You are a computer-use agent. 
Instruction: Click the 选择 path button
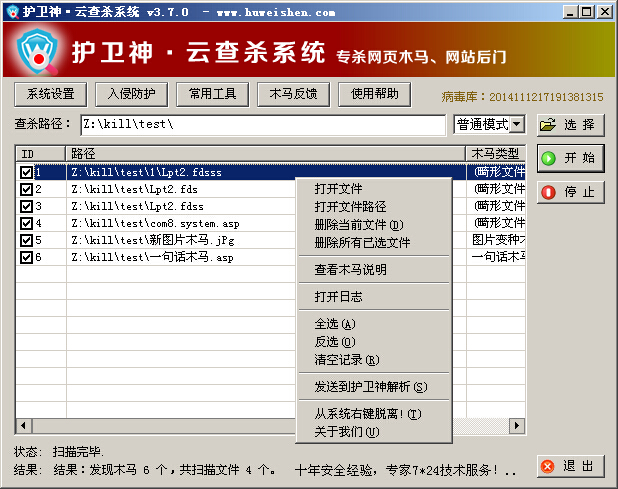570,125
